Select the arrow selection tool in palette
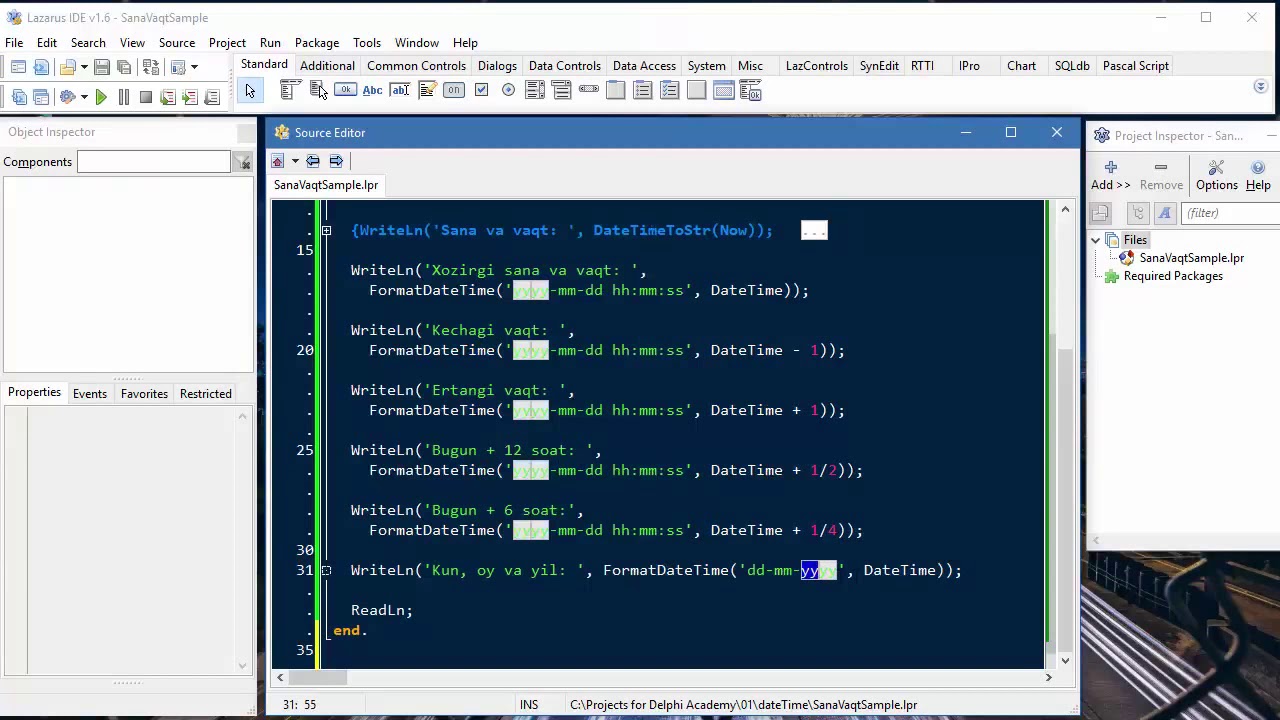Screen dimensions: 1280x720 250,91
